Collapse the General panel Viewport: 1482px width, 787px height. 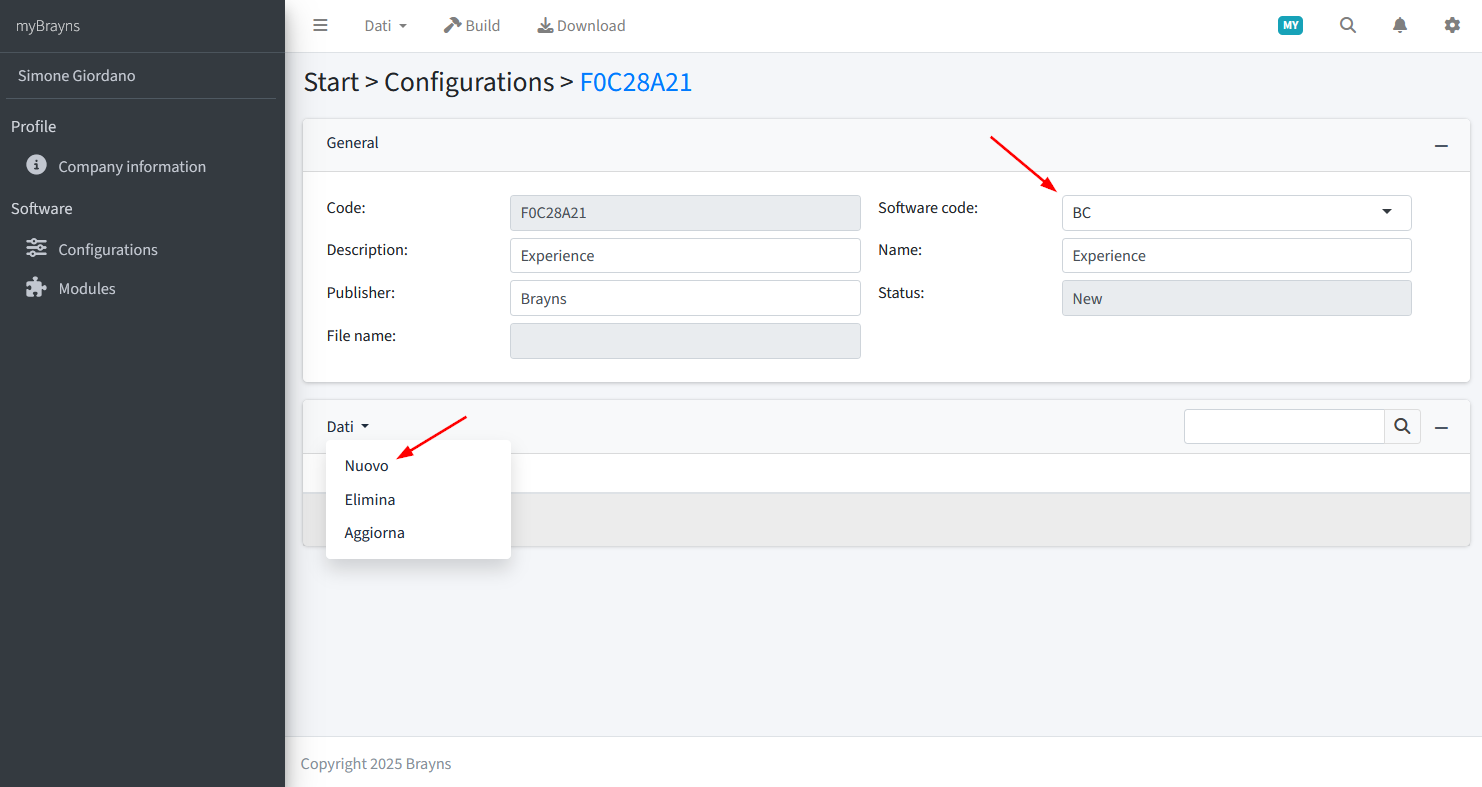point(1441,145)
